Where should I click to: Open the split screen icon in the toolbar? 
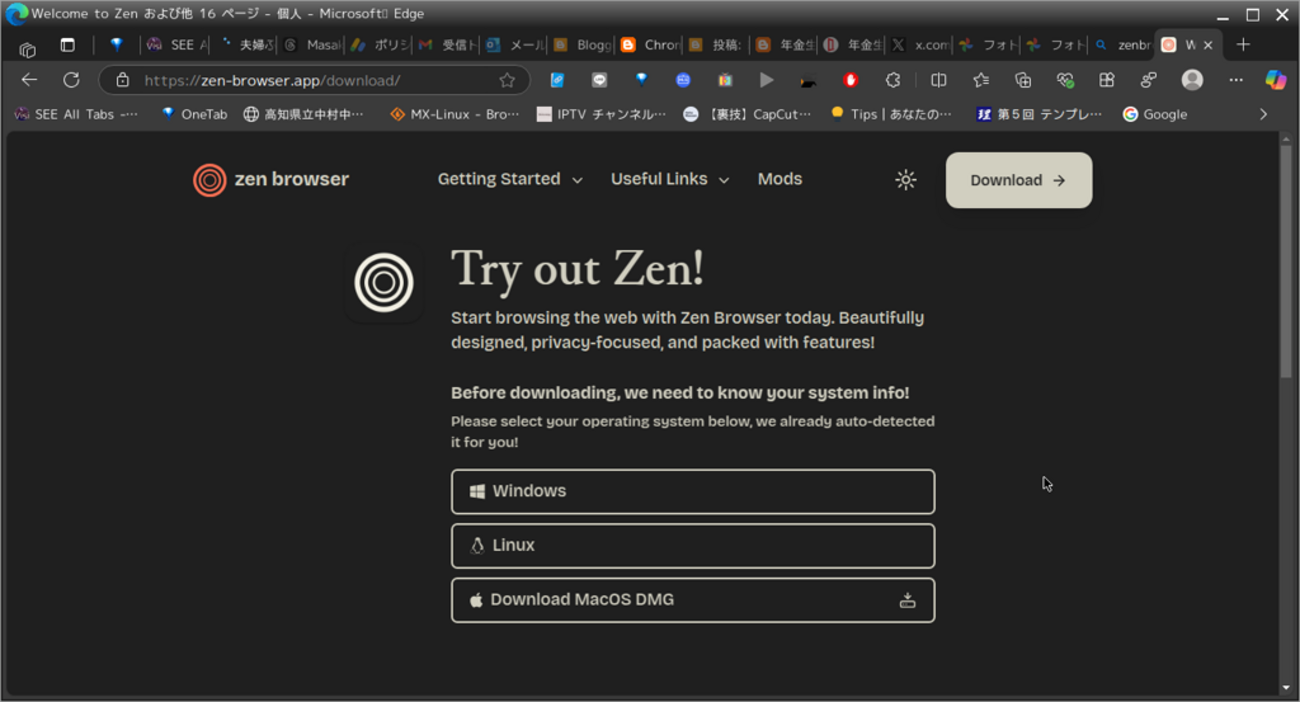click(x=938, y=80)
